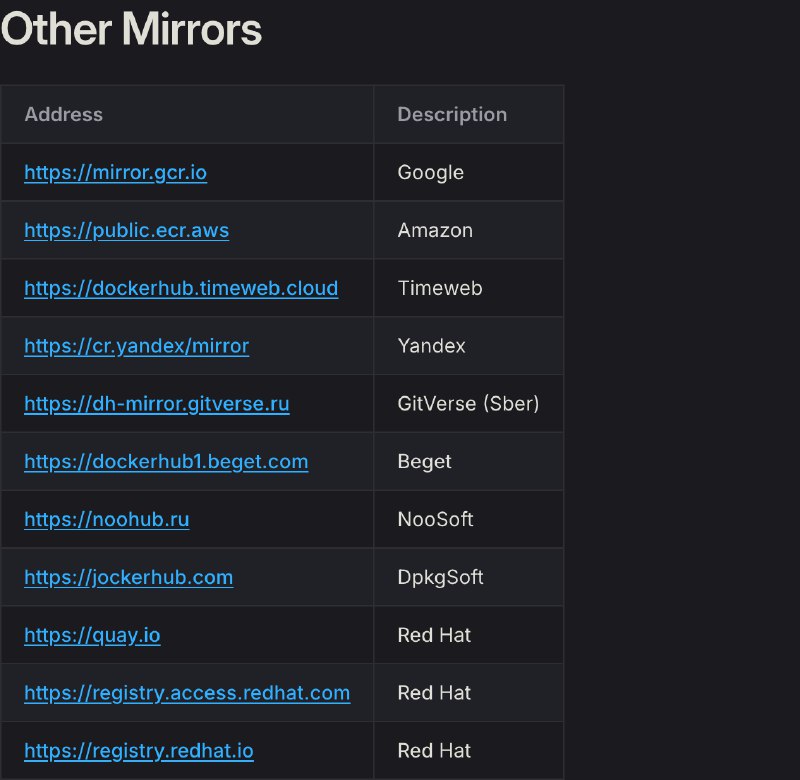
Task: Open the https://noohub.ru link
Action: pyautogui.click(x=106, y=520)
